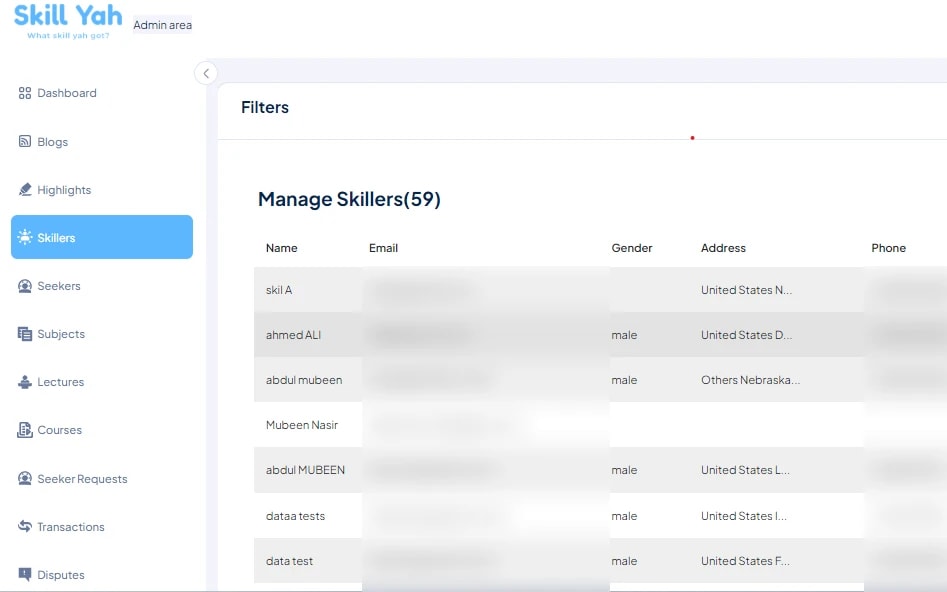Select the skiller named abdul mubeen

[x=304, y=380]
